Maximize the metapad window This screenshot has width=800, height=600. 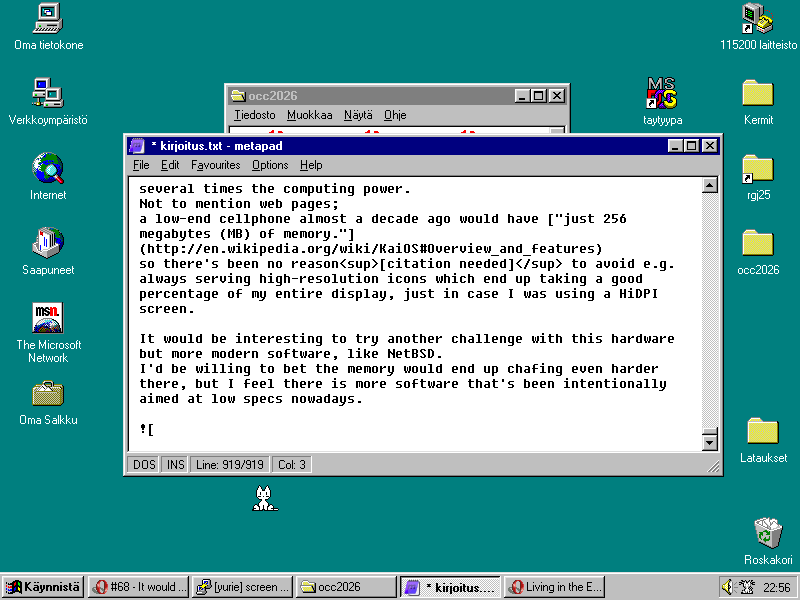click(691, 146)
